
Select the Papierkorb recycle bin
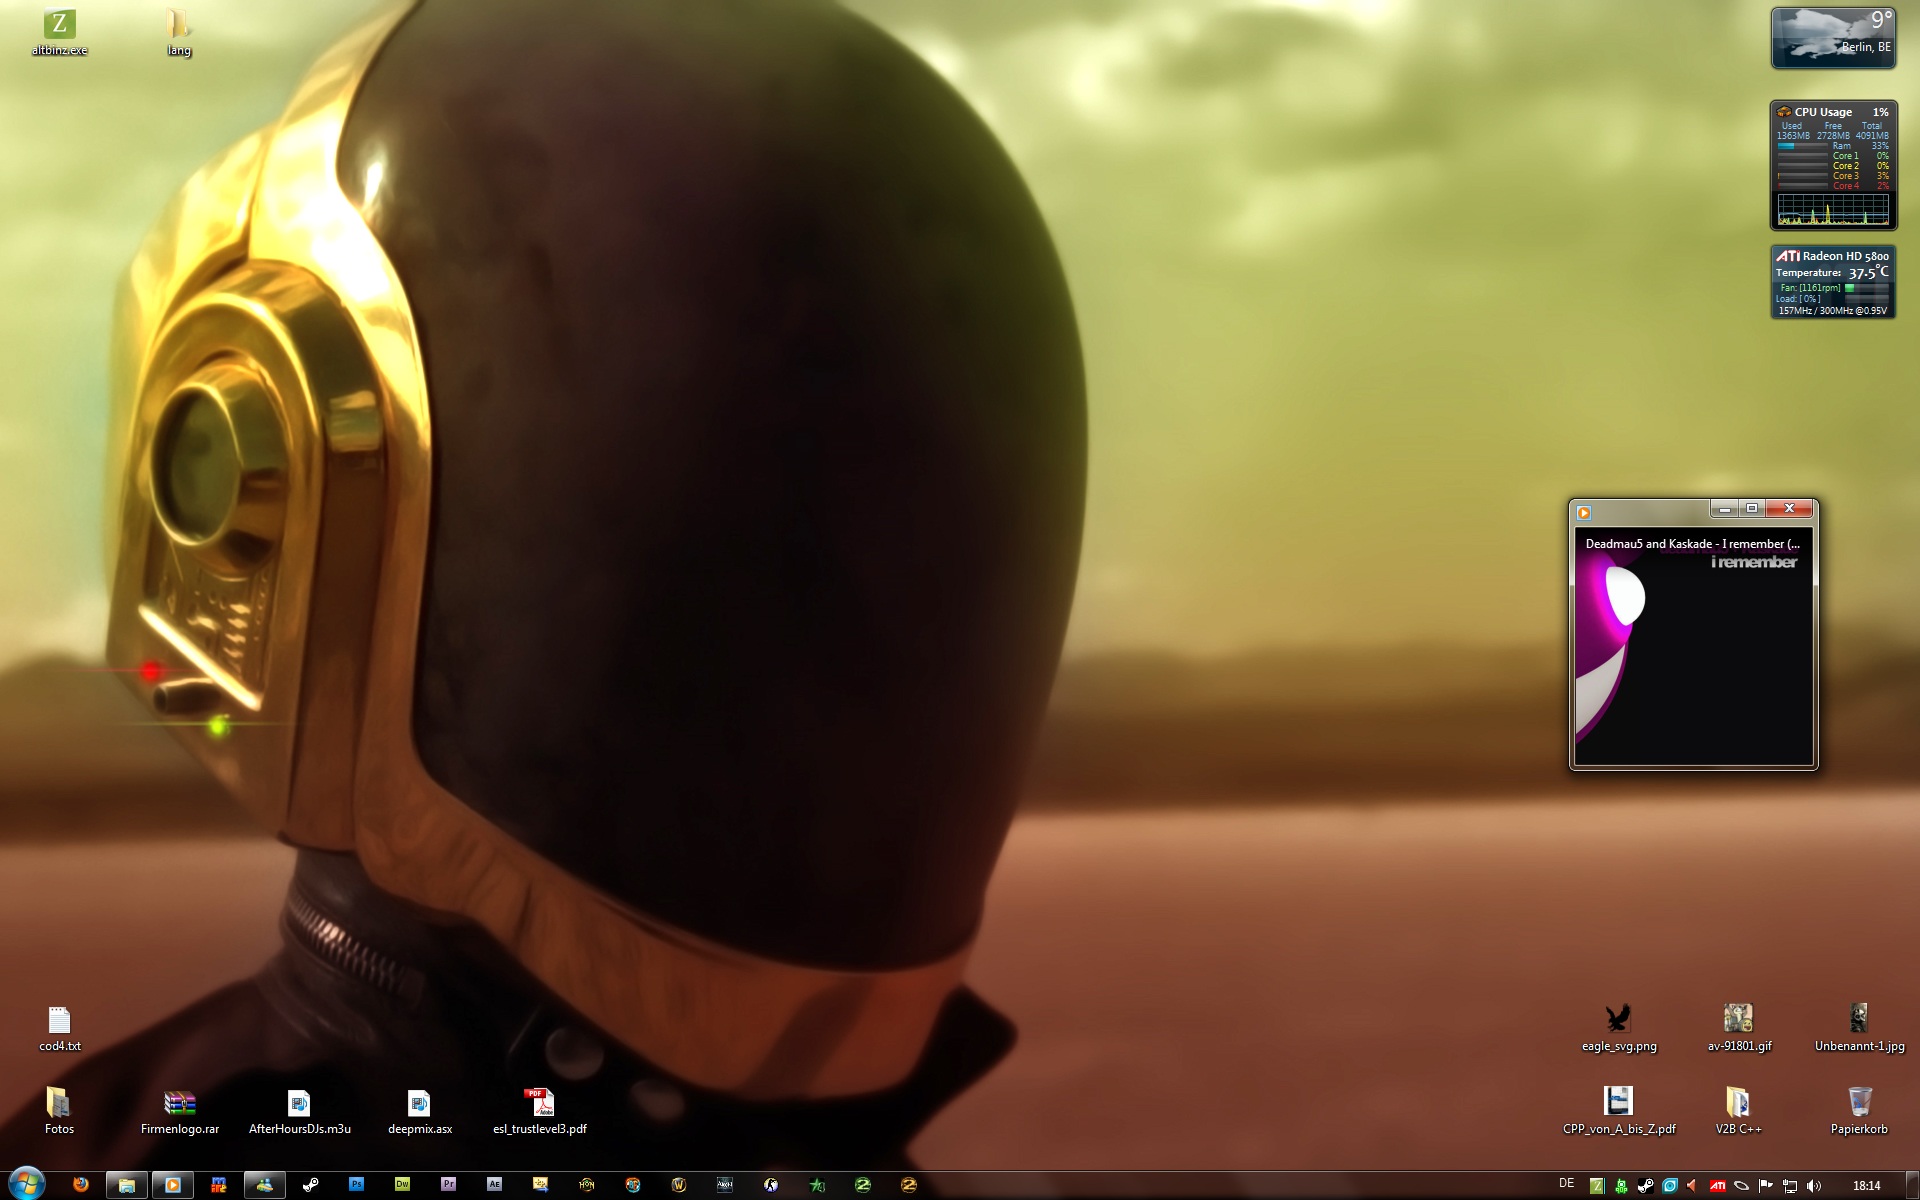(1859, 1103)
